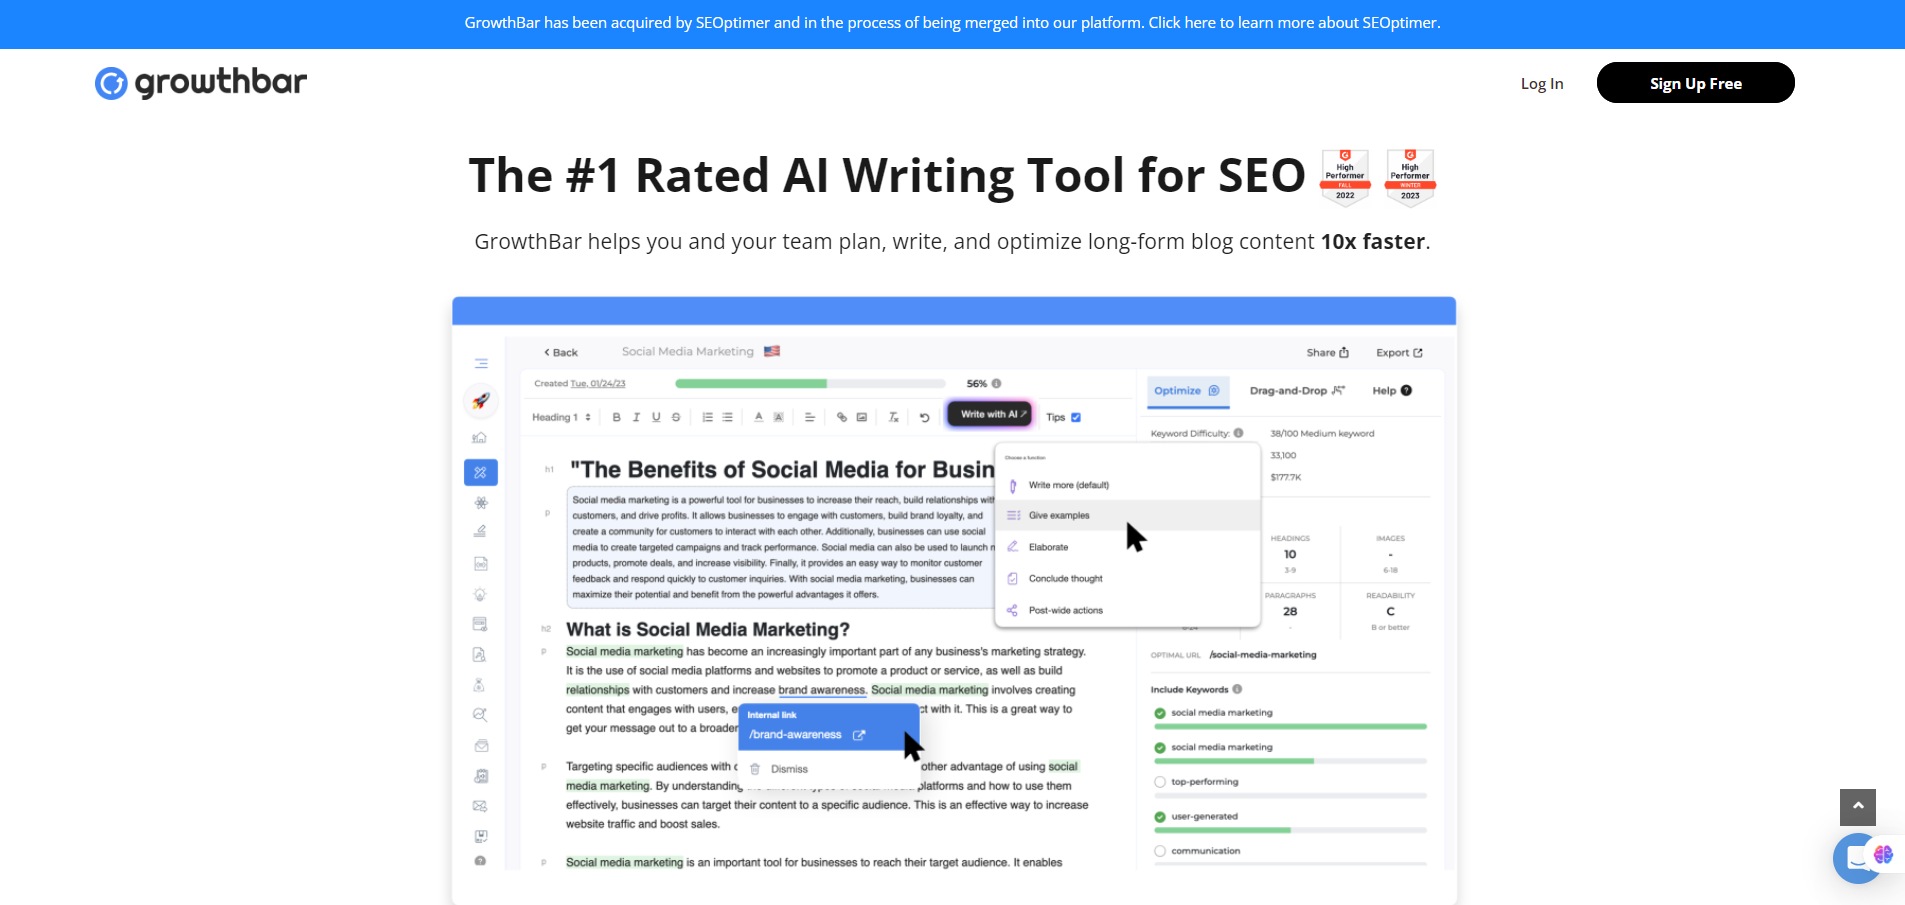Click the info icon beside Include Keywords
The width and height of the screenshot is (1905, 905).
click(x=1237, y=689)
